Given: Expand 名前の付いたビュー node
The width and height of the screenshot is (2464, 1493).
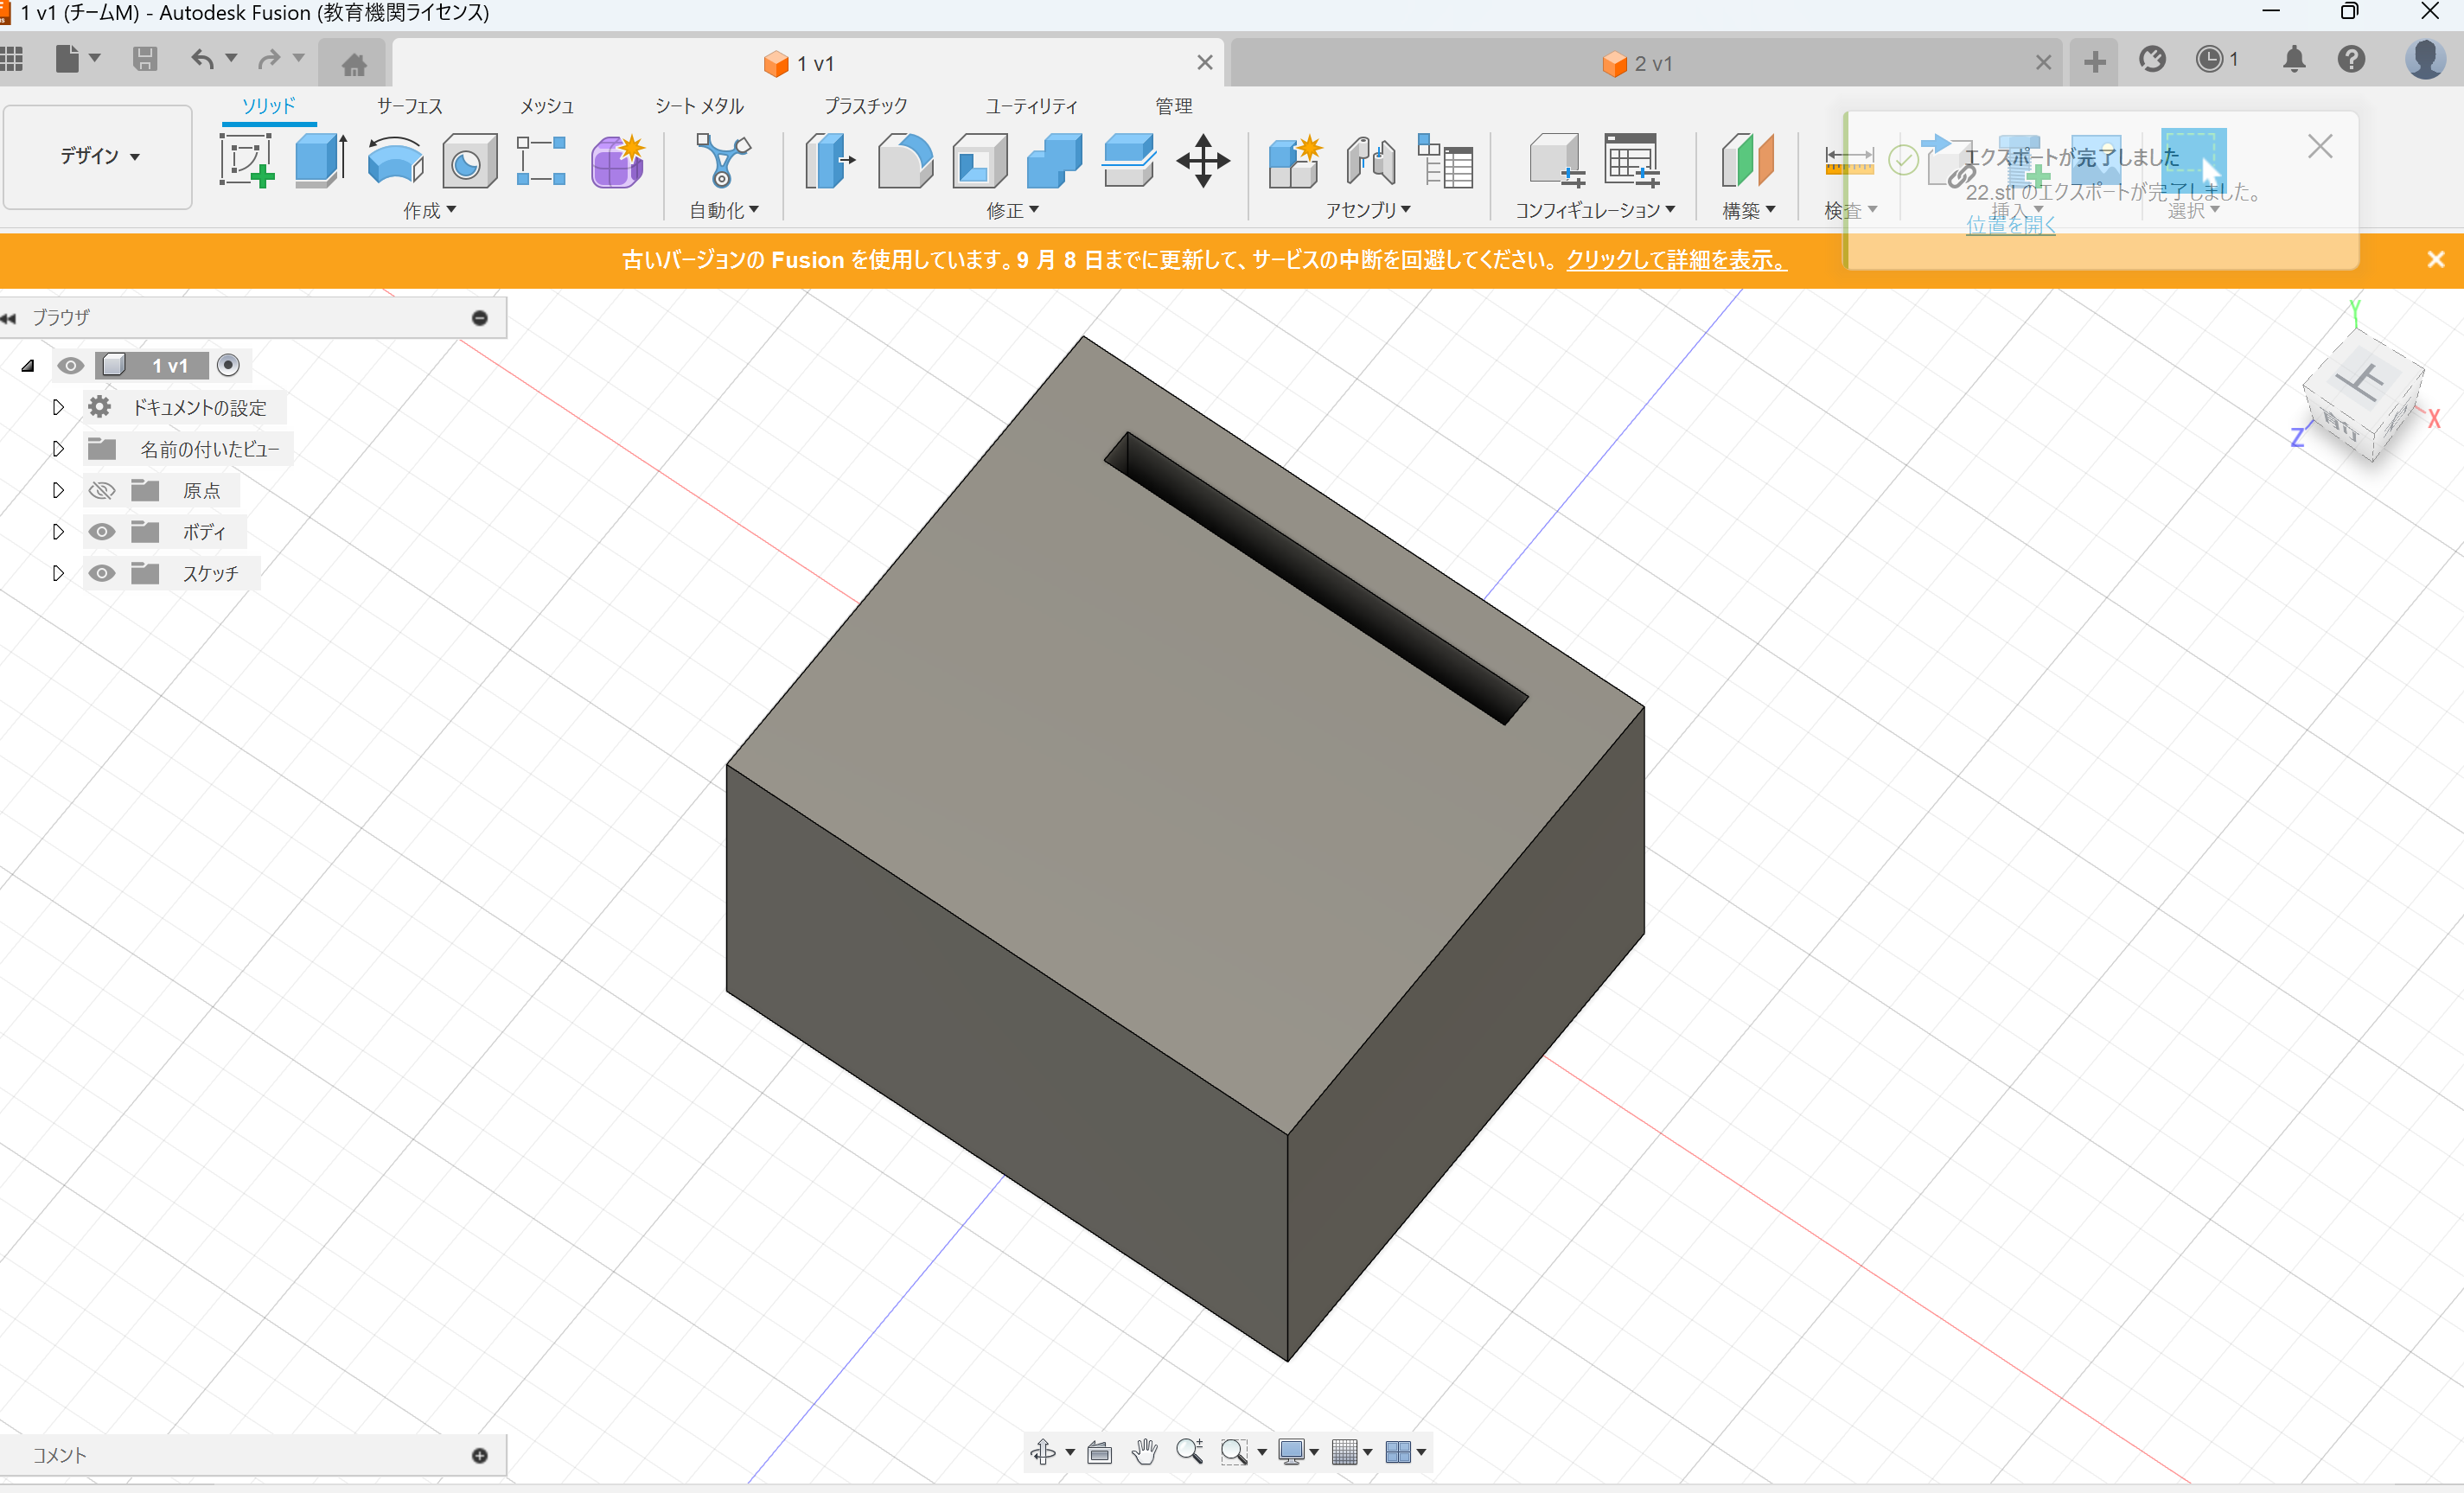Looking at the screenshot, I should click(58, 449).
